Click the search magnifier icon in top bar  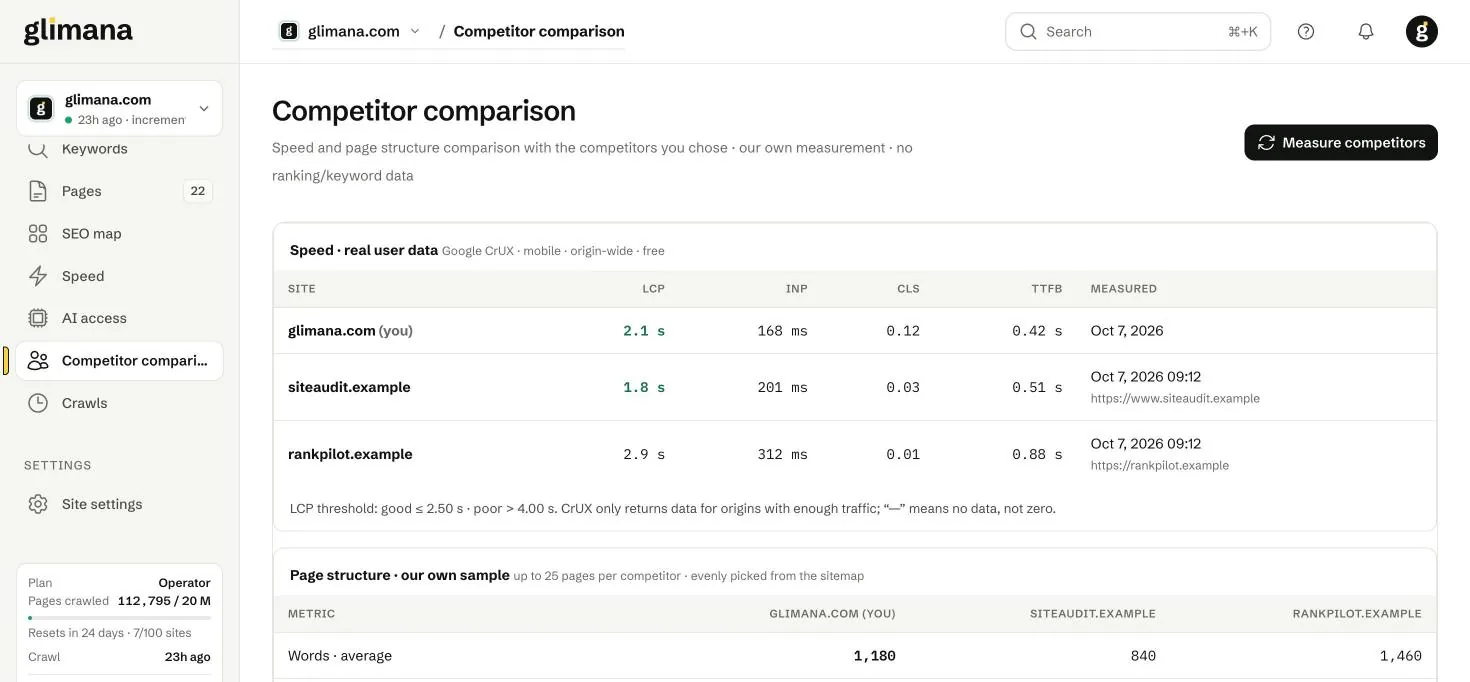1028,31
